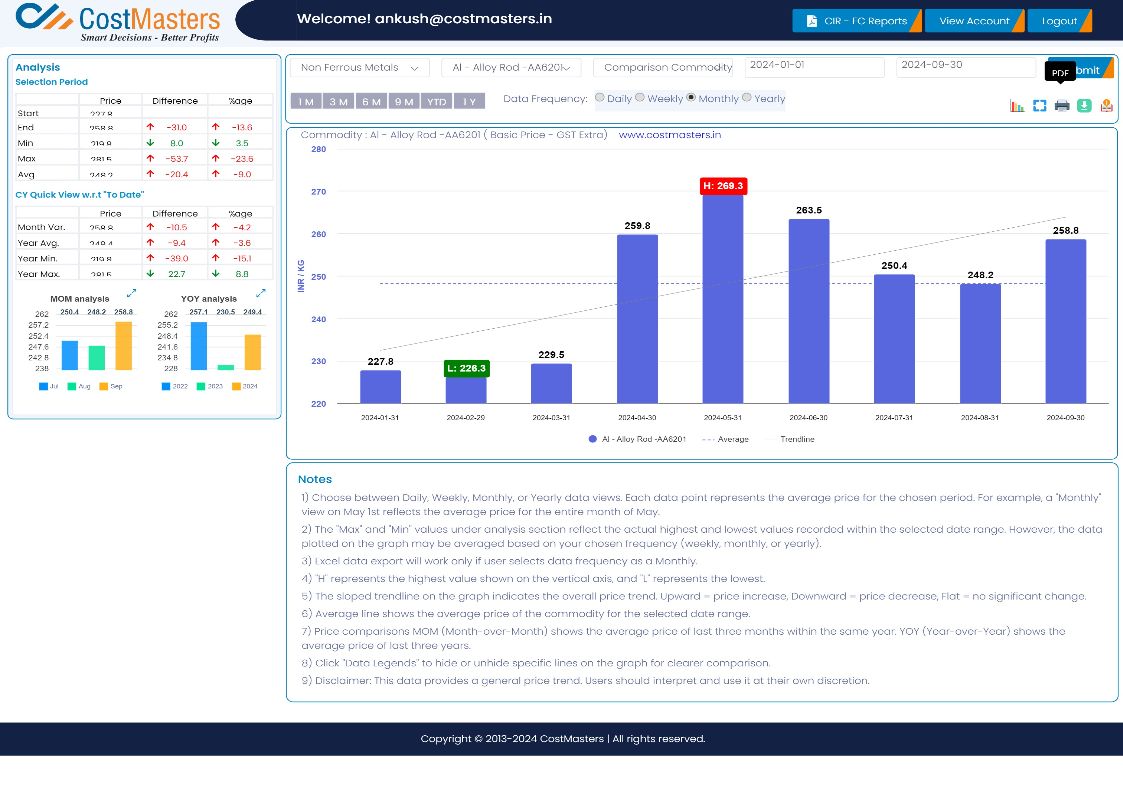The width and height of the screenshot is (1123, 794).
Task: Open the Al - Alloy Rod commodity dropdown
Action: (511, 68)
